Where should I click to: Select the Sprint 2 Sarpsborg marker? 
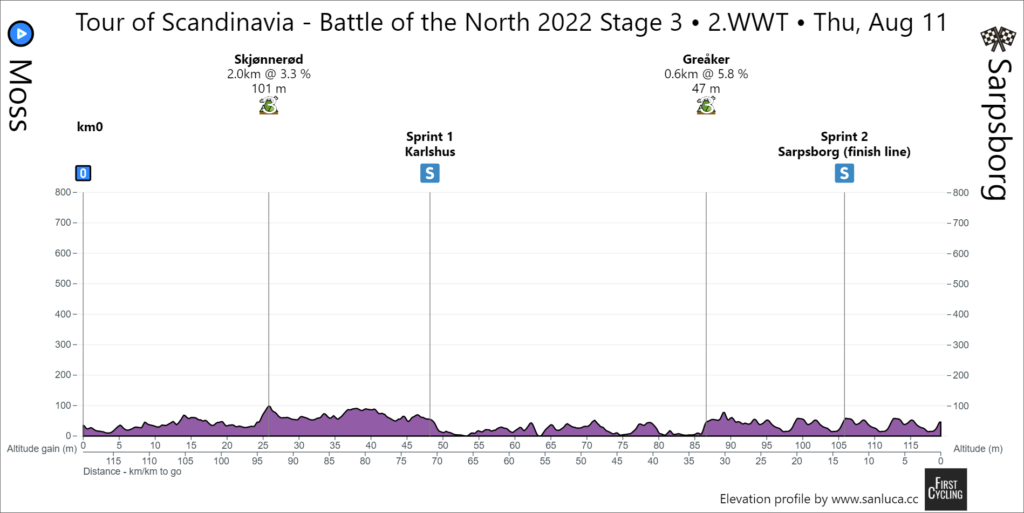click(x=845, y=174)
